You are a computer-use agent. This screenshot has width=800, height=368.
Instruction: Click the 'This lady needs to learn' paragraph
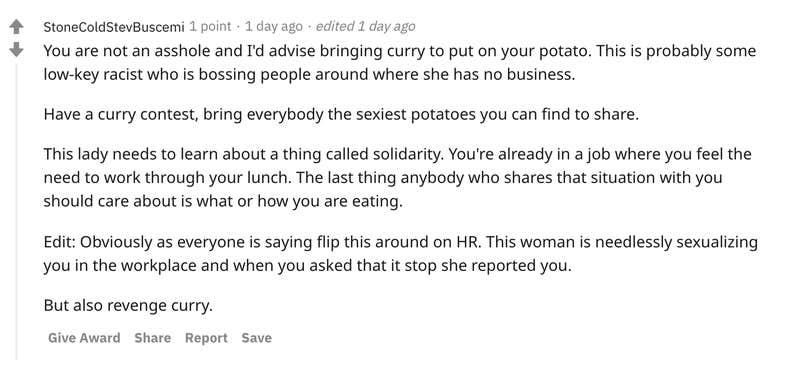pos(397,178)
